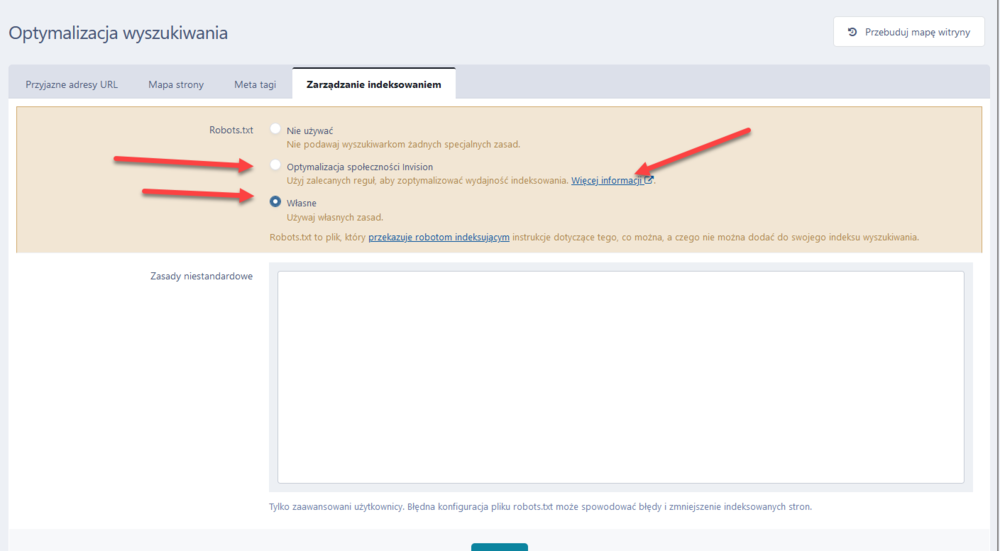Go to the Meta tagi tab
The image size is (1000, 551).
(x=255, y=85)
